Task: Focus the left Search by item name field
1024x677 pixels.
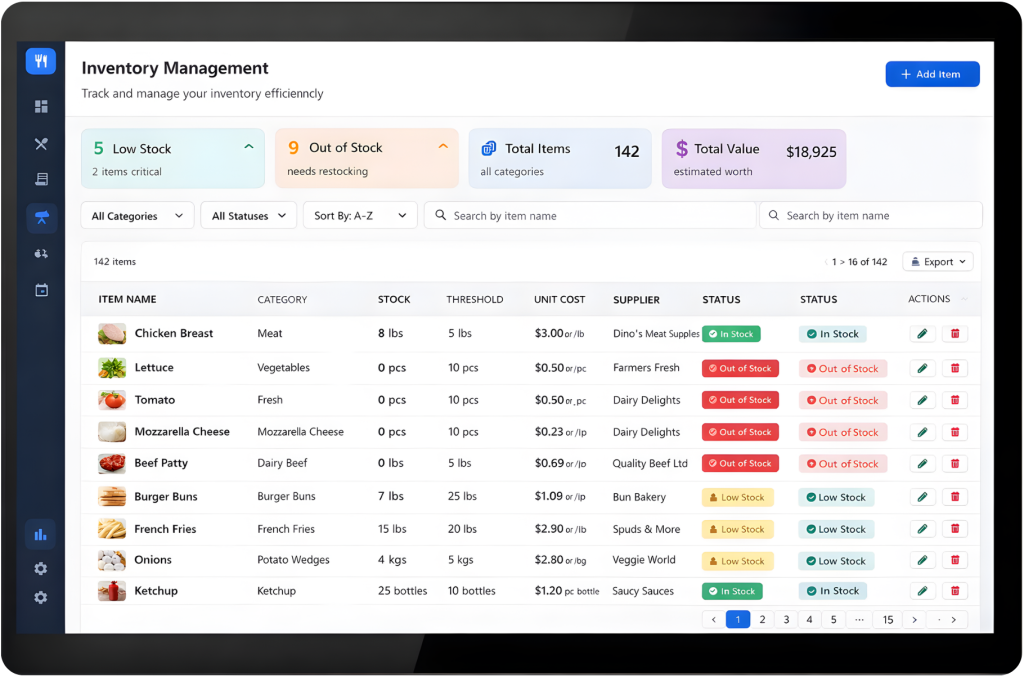Action: [x=590, y=216]
